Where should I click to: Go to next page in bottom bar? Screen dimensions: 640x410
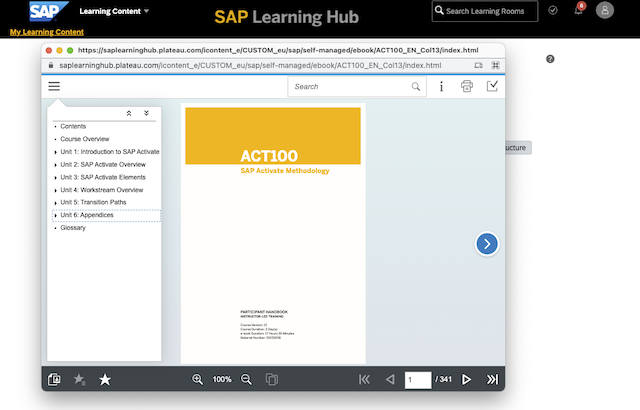pyautogui.click(x=466, y=379)
